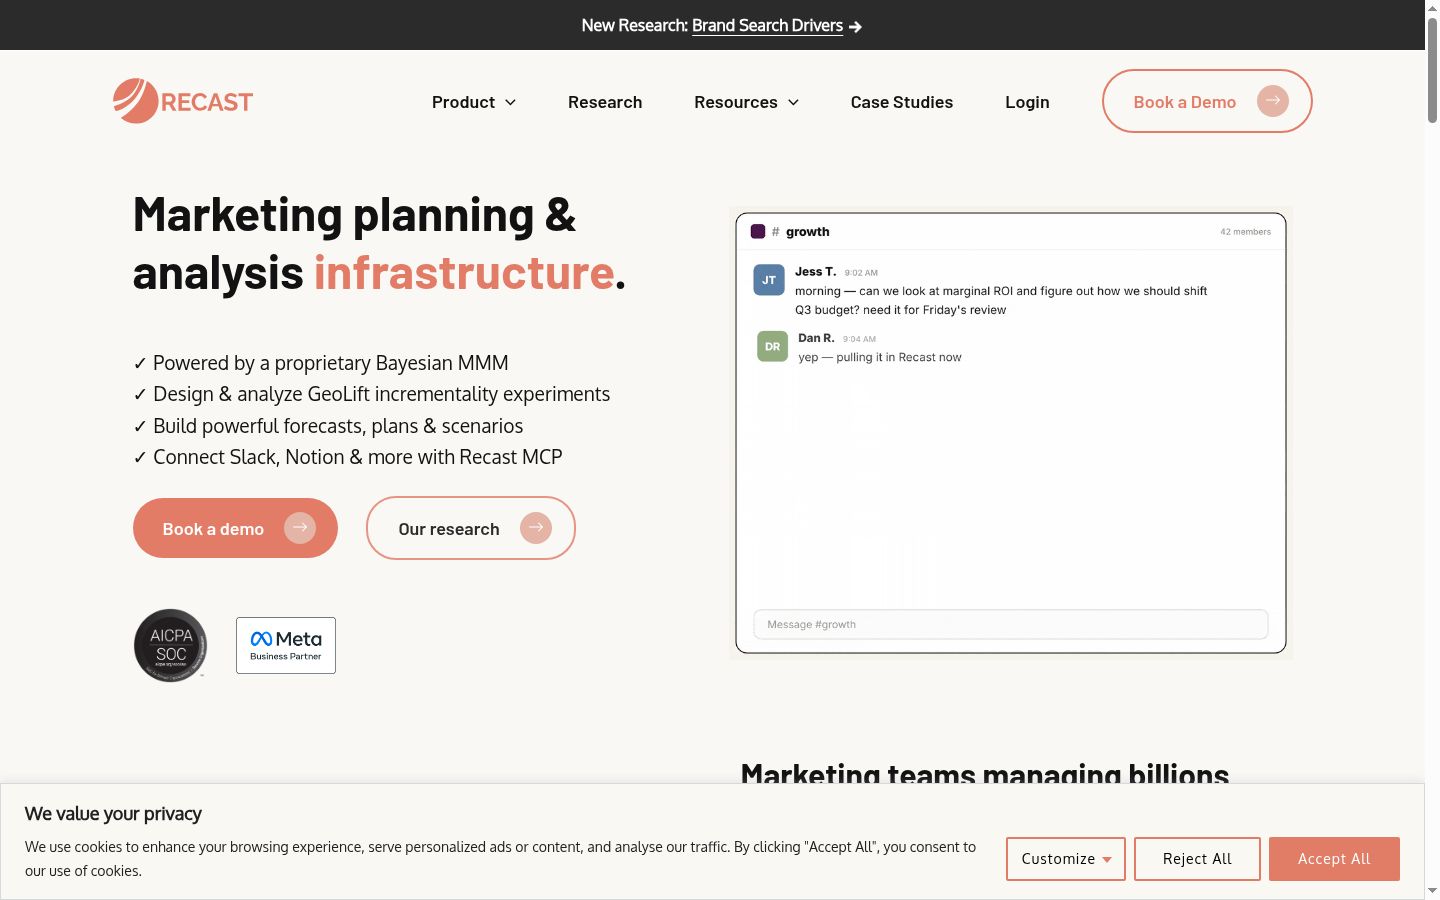Click the '9:02 AM' timestamp

(x=861, y=273)
